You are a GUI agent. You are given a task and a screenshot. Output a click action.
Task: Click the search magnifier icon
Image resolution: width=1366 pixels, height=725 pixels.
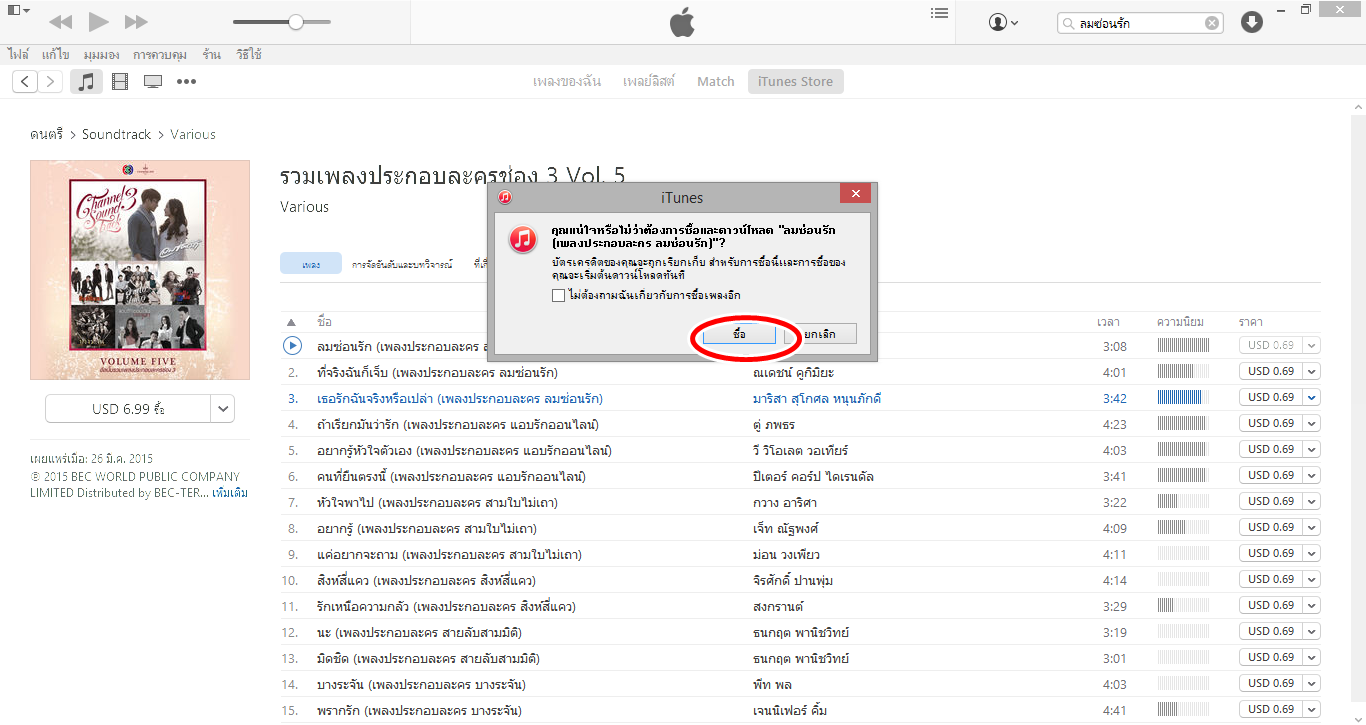click(x=1070, y=23)
